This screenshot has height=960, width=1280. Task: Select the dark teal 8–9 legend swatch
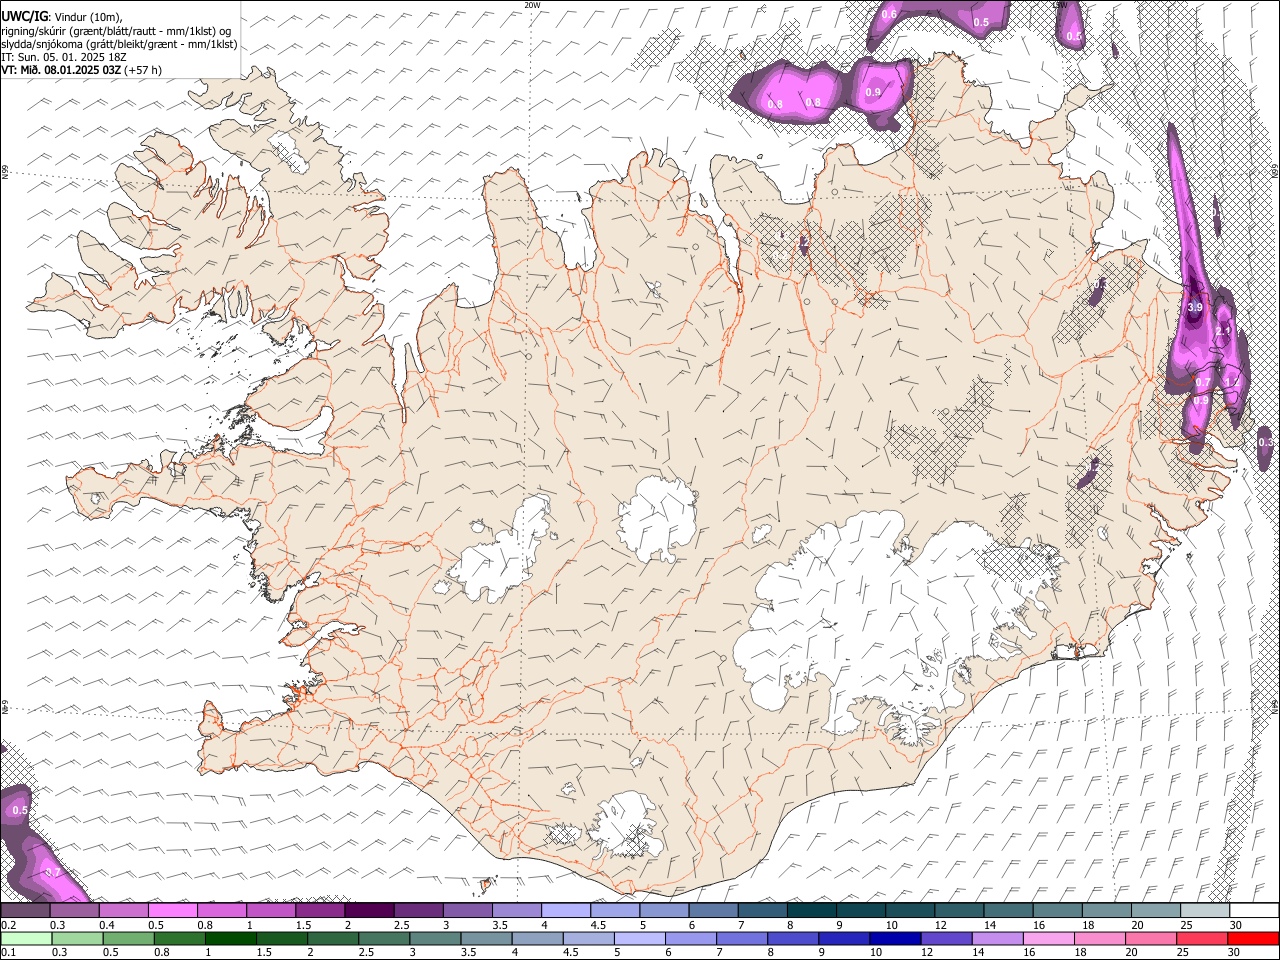(x=812, y=910)
